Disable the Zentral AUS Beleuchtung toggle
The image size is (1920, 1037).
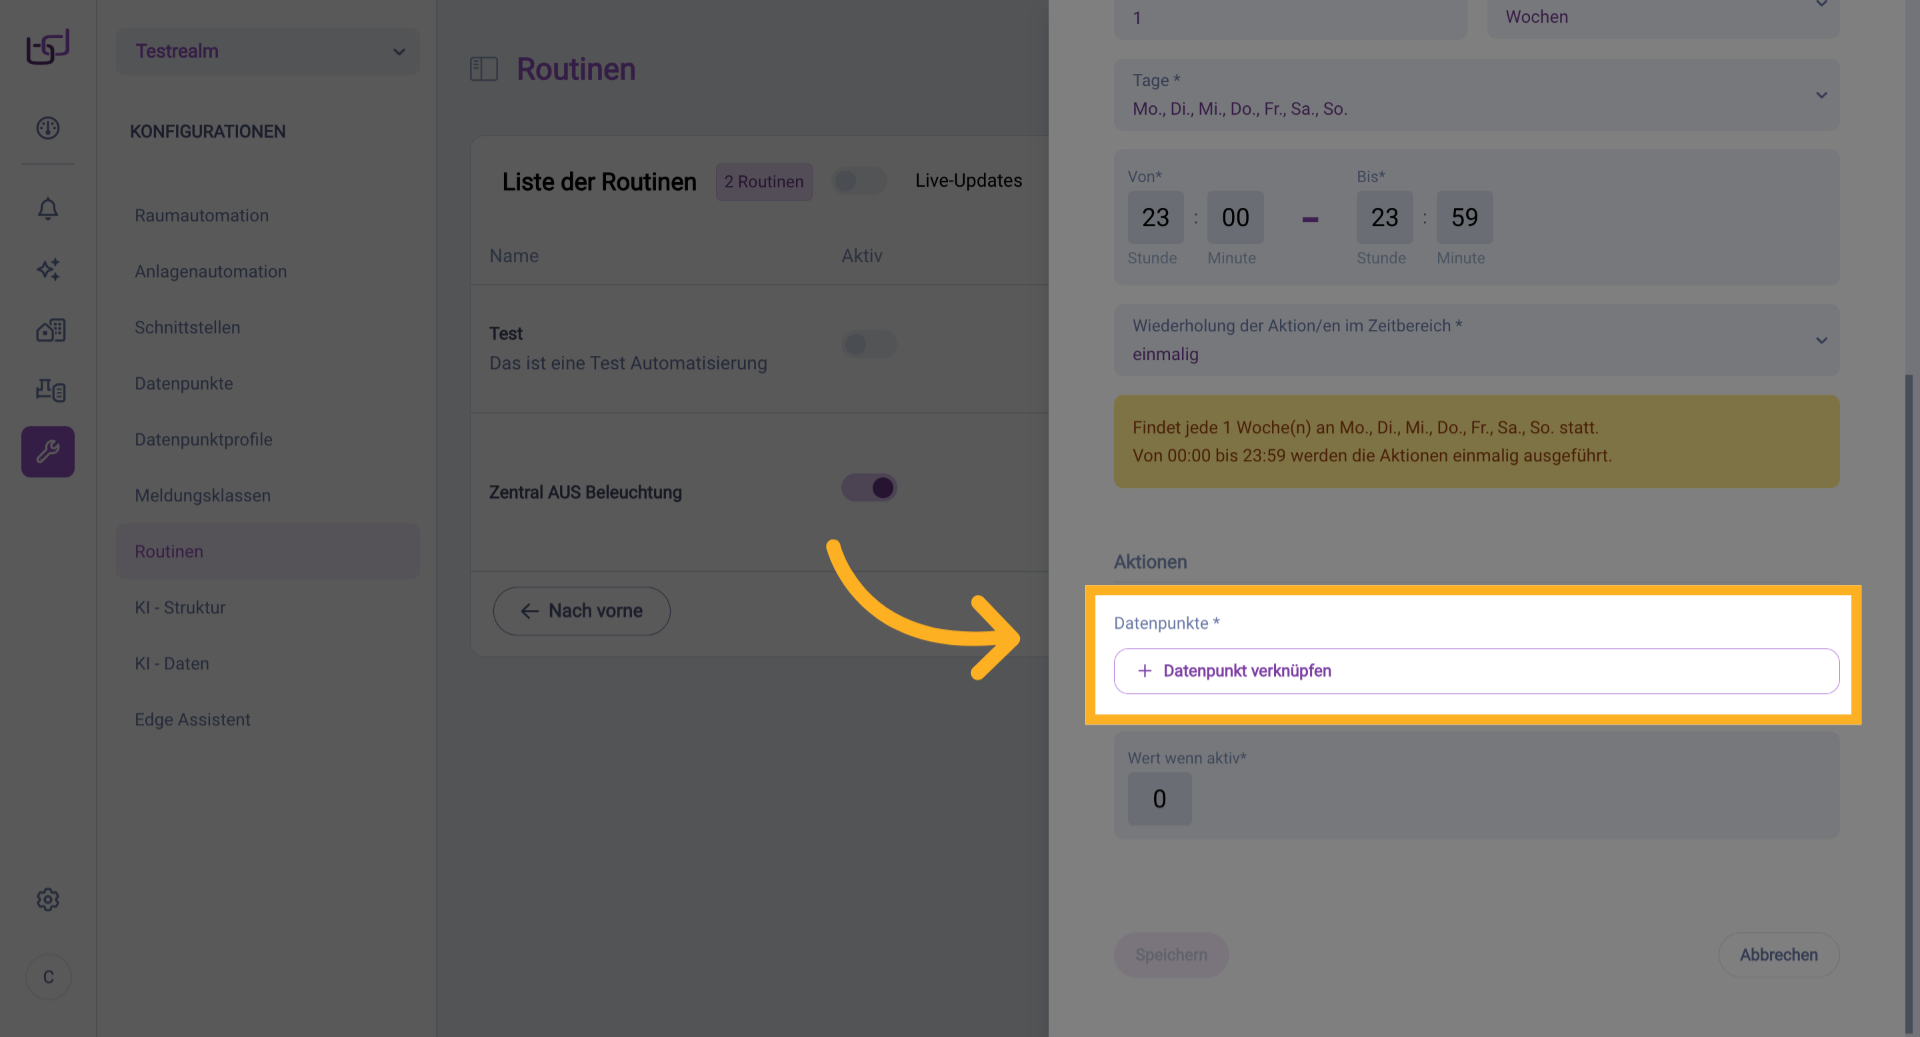[868, 488]
